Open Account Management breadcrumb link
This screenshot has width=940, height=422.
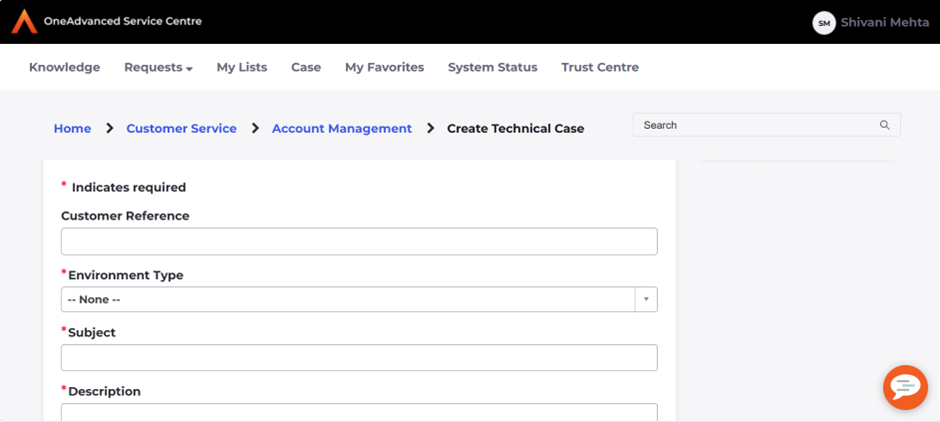(342, 128)
